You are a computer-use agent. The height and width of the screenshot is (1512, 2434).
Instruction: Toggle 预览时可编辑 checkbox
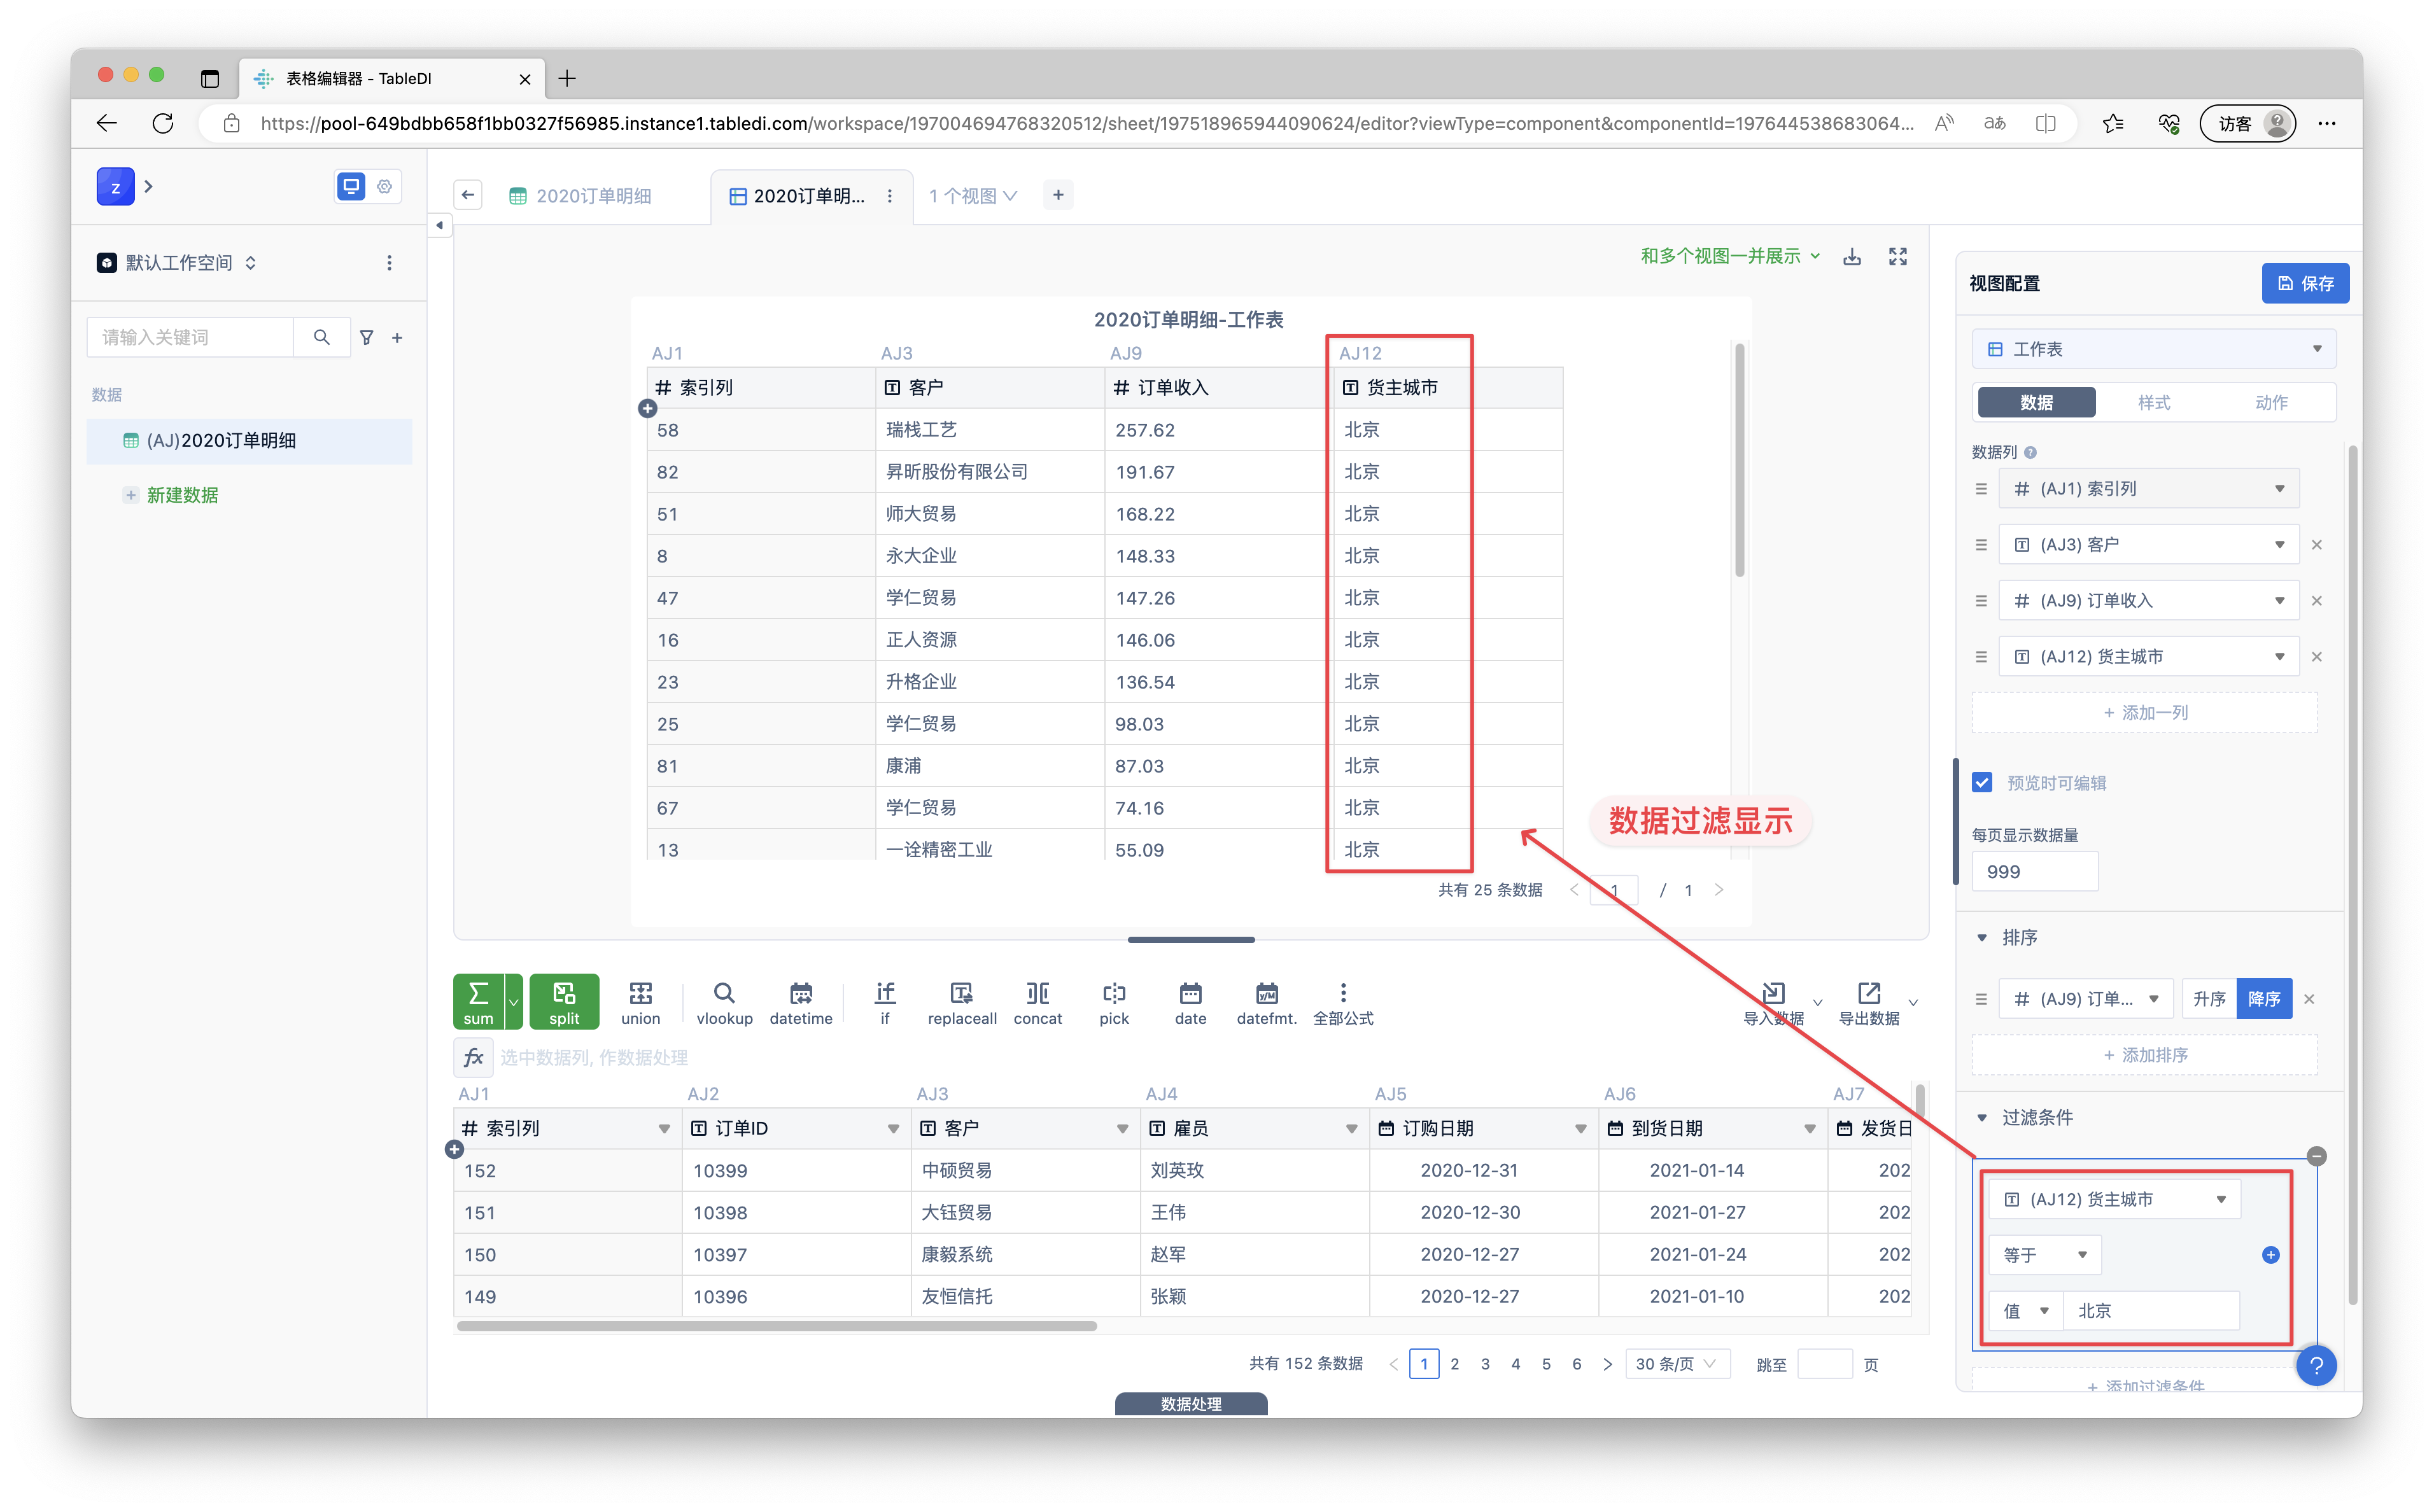[1982, 783]
